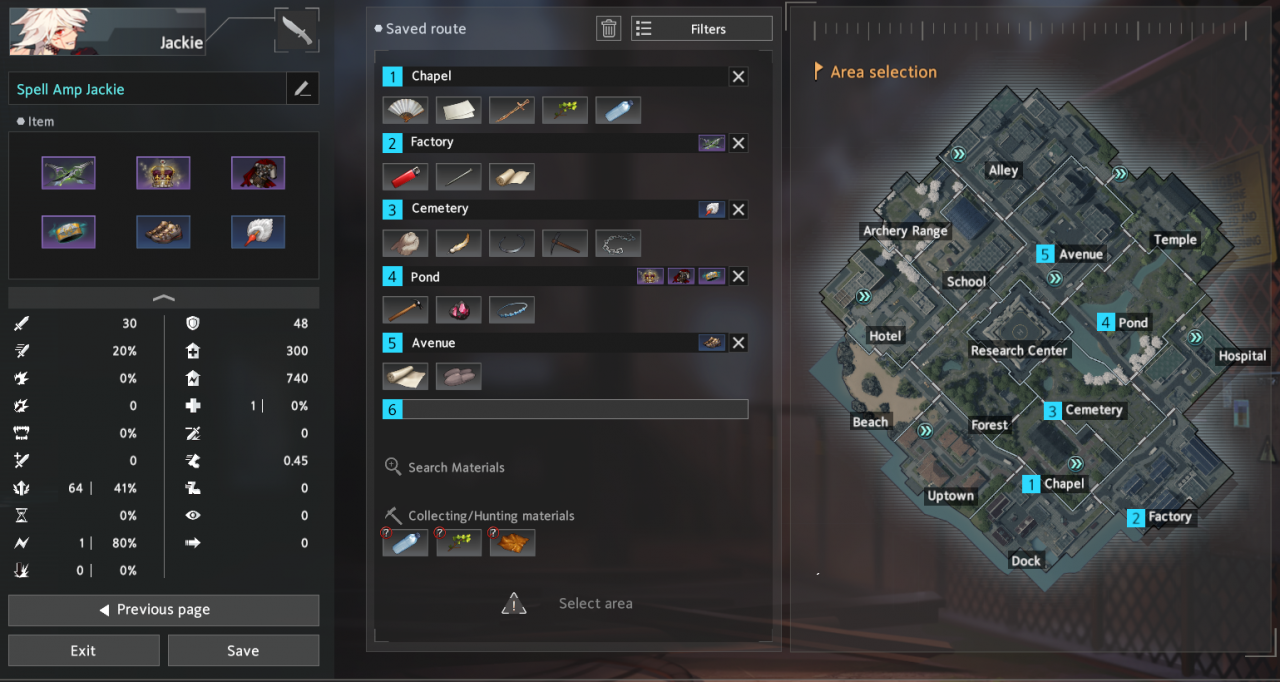Go back with Previous page button
1280x682 pixels.
pyautogui.click(x=163, y=610)
